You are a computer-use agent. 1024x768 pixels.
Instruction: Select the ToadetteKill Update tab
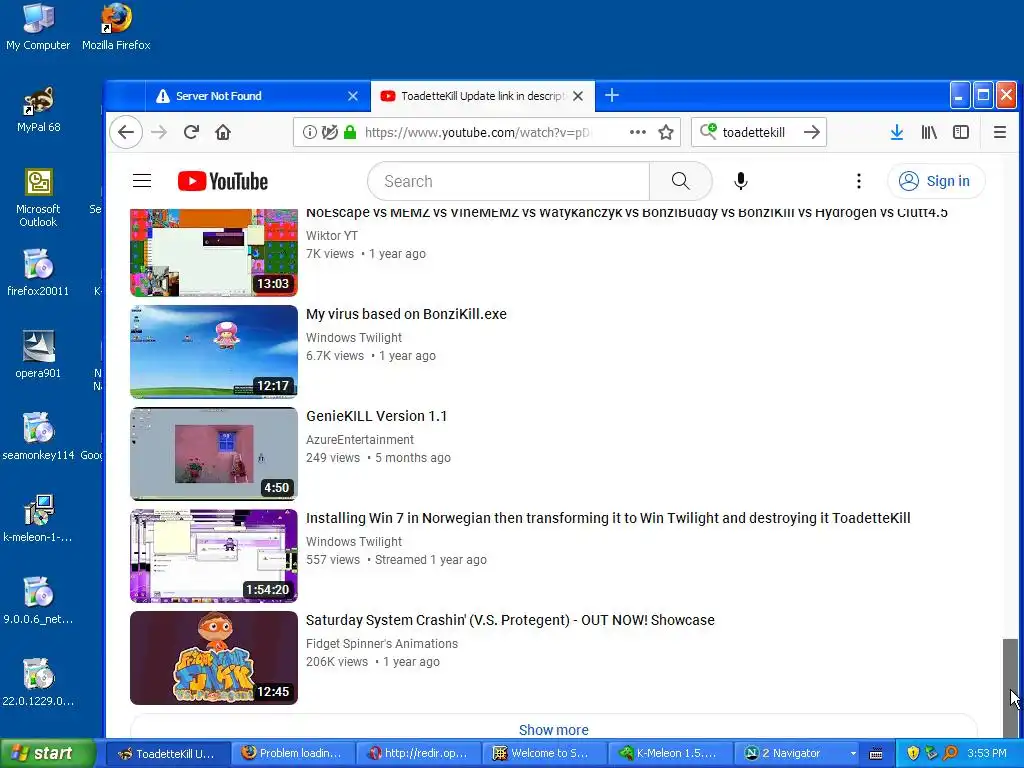coord(482,96)
